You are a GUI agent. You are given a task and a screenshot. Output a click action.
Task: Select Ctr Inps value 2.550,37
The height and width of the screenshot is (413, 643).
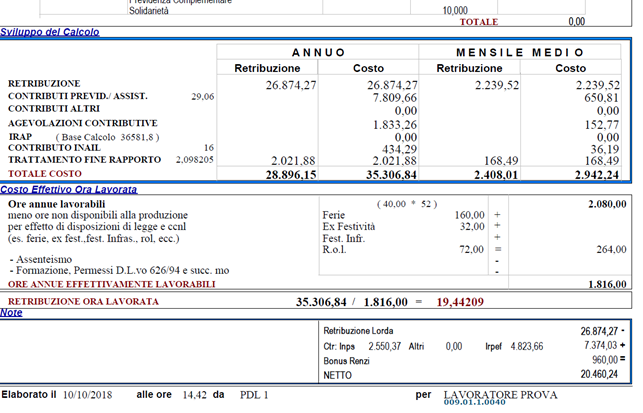385,347
